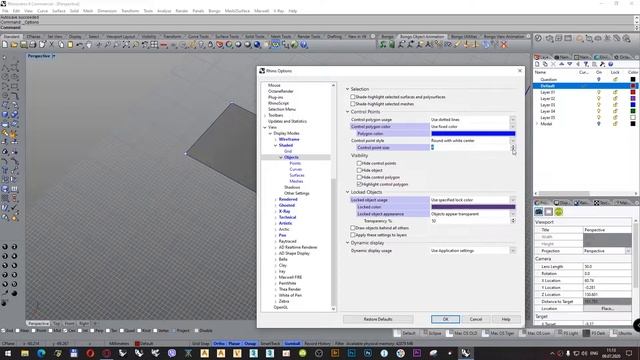Open the Bongo menu
Viewport: 640px width, 360px height.
tap(214, 11)
